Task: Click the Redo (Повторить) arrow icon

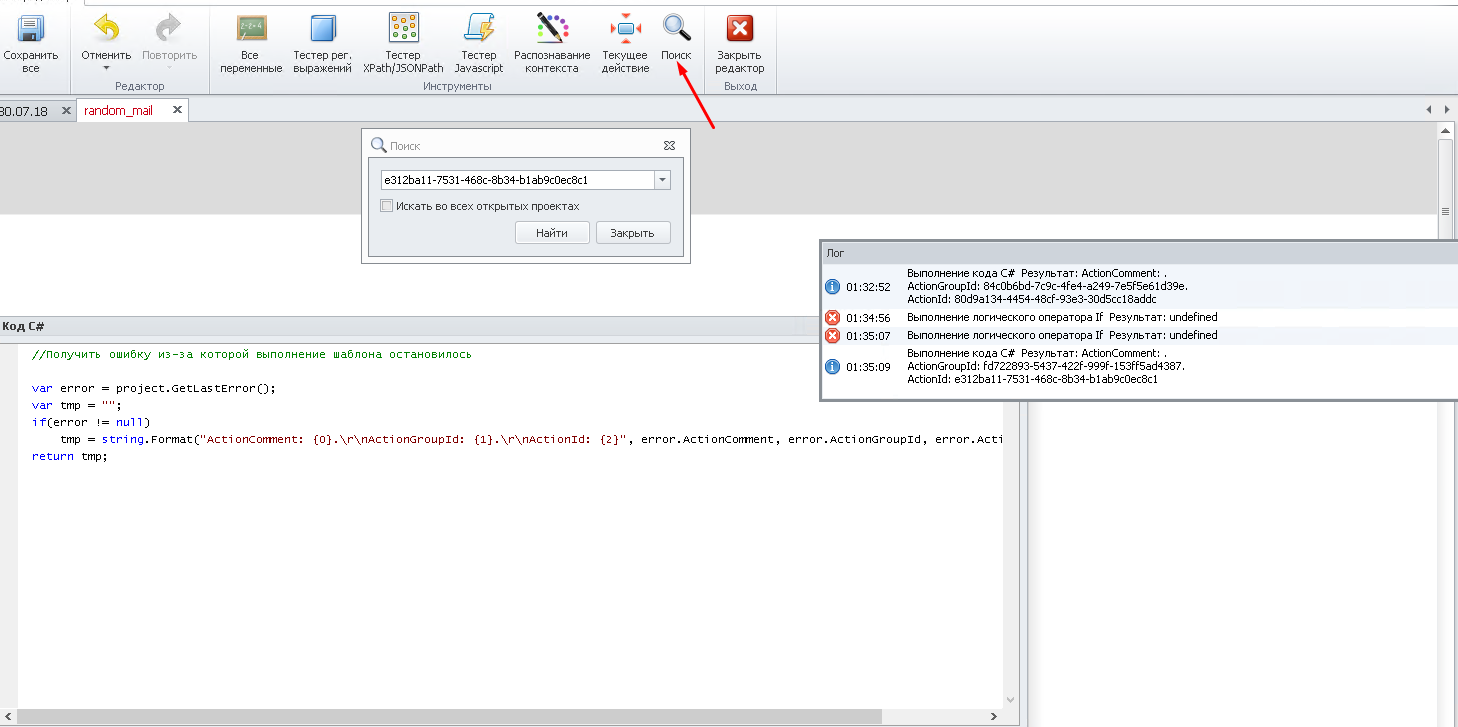Action: (x=169, y=27)
